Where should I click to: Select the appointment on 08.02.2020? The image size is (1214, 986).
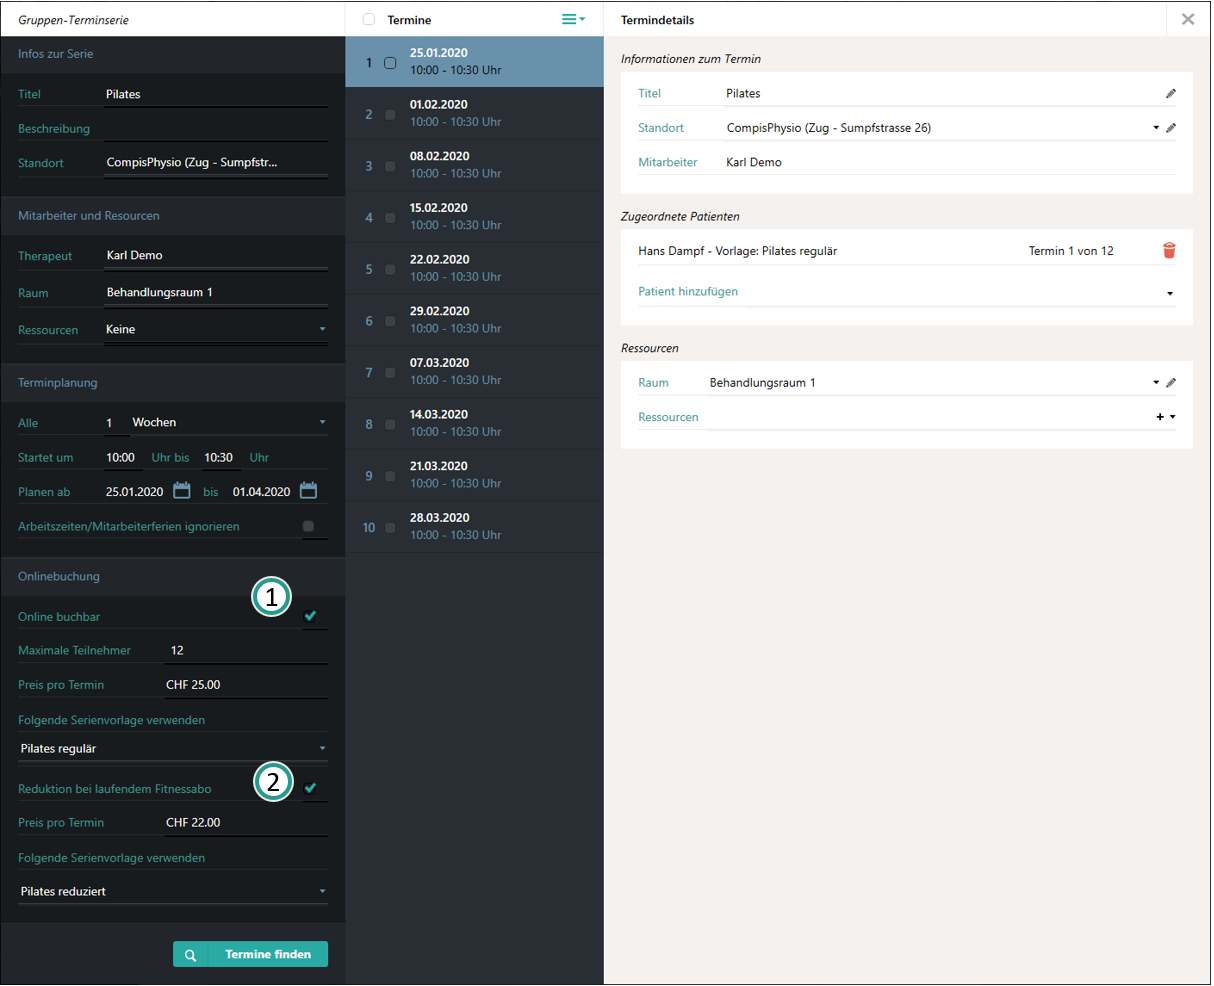coord(390,166)
